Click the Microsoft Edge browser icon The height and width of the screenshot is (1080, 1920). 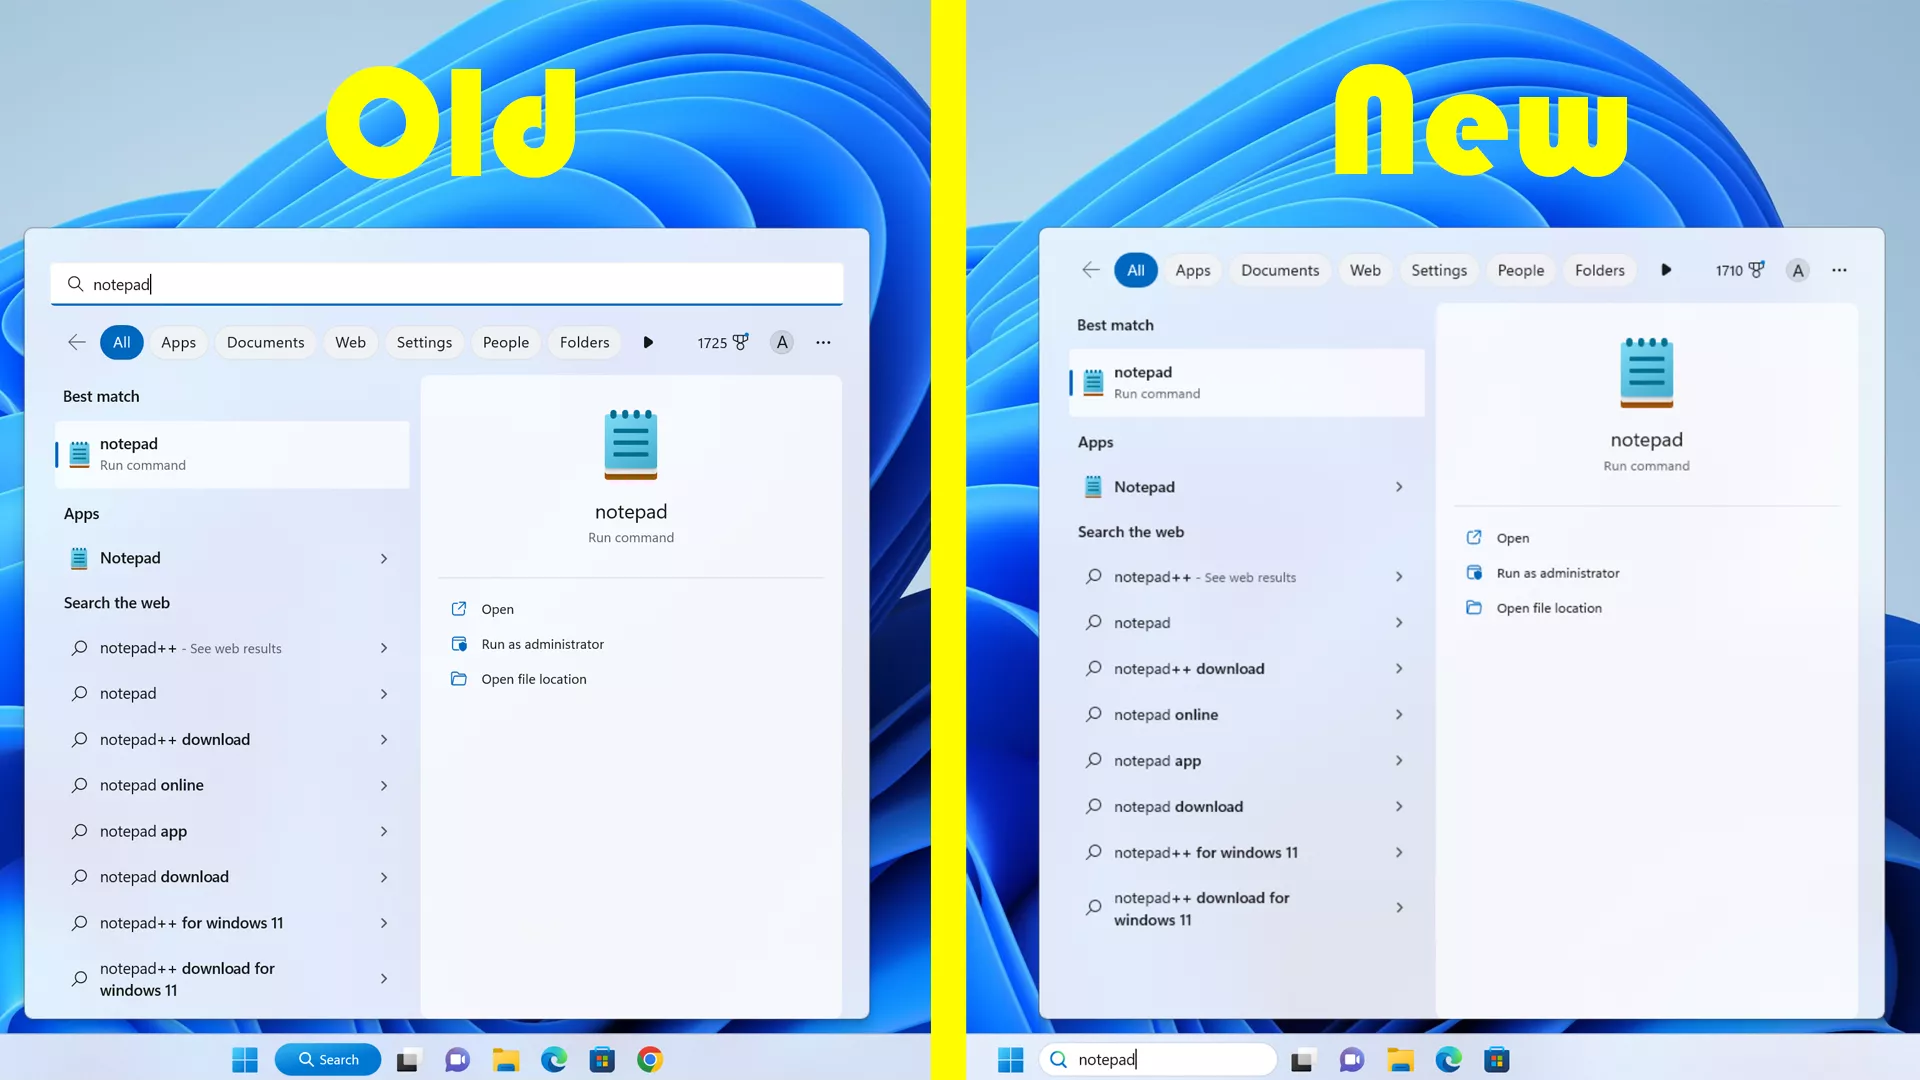pos(554,1059)
